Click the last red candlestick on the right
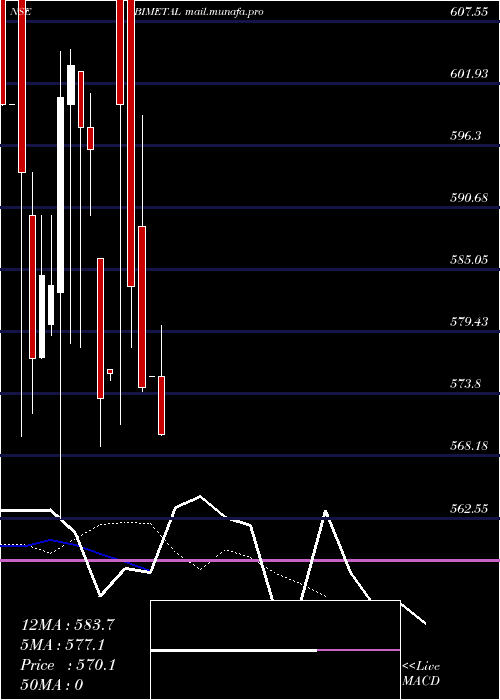500x700 pixels. coord(162,405)
